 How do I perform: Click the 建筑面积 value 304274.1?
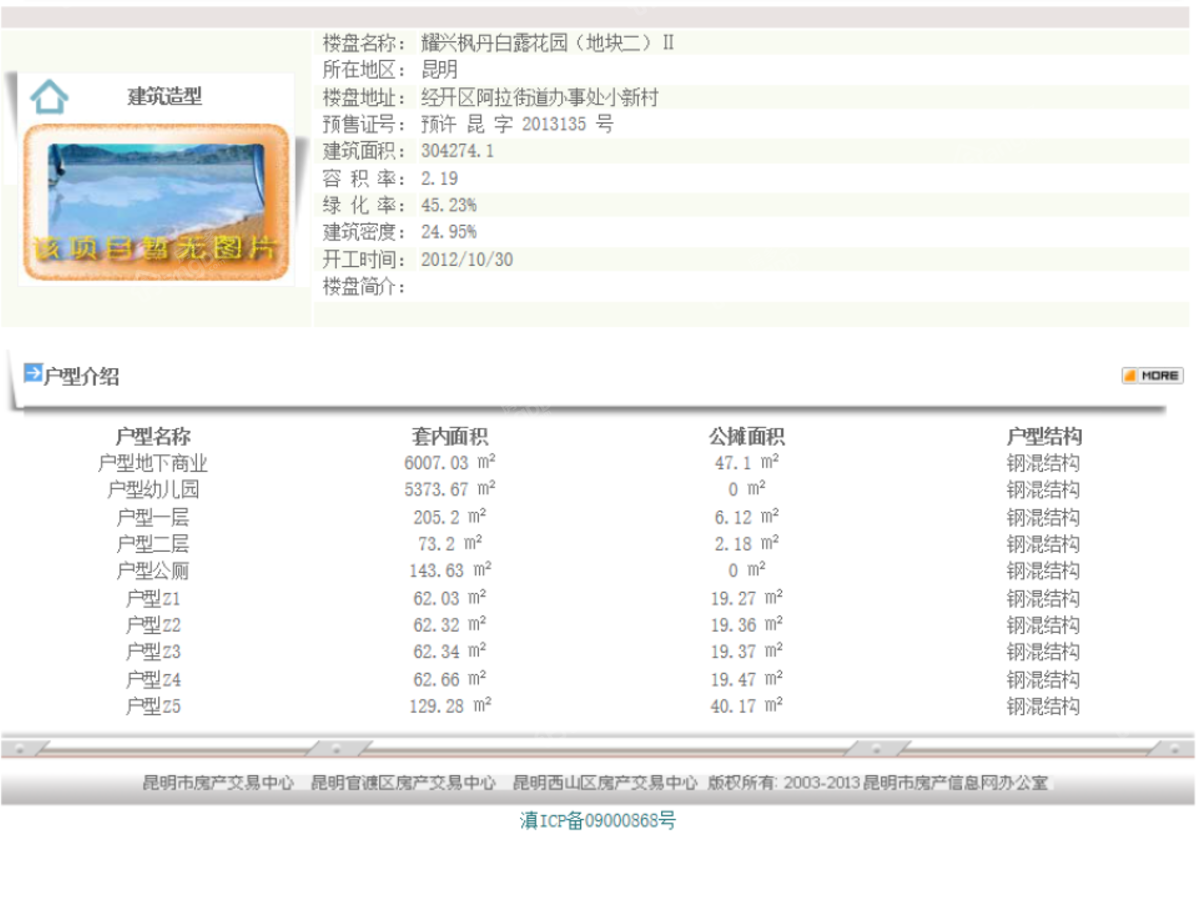click(x=458, y=152)
